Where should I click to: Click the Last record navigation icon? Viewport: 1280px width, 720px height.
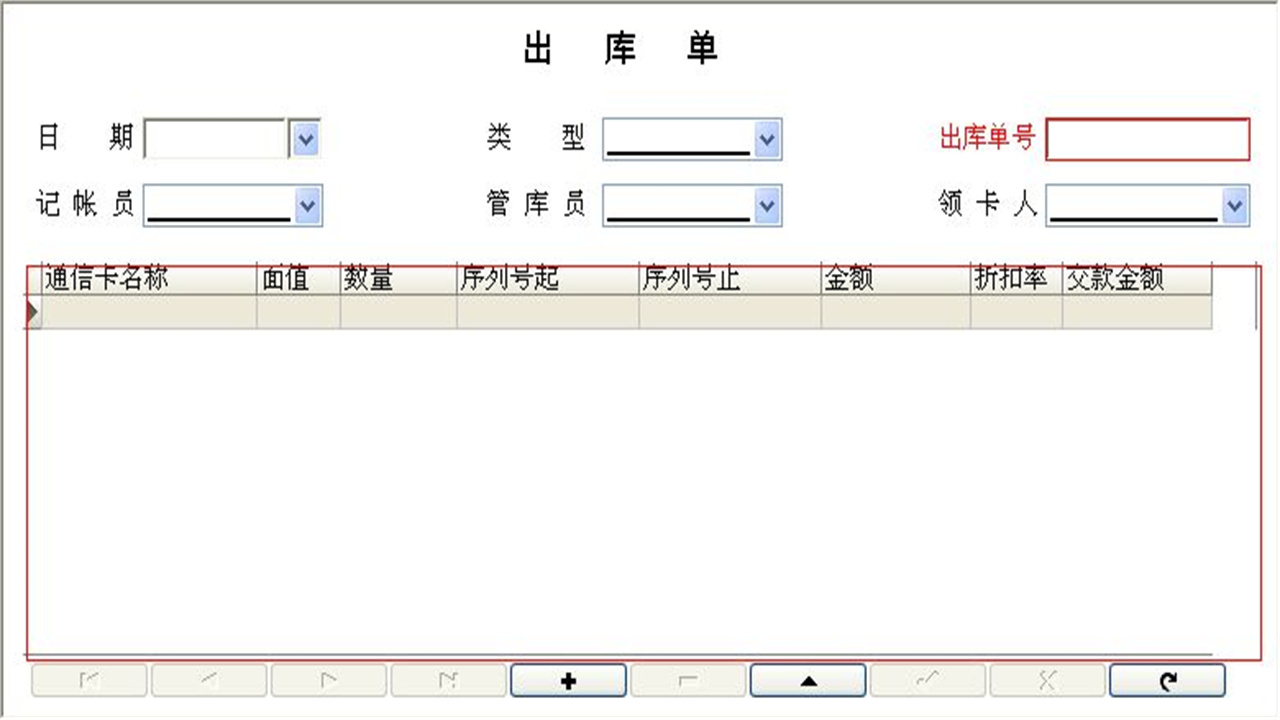(448, 680)
